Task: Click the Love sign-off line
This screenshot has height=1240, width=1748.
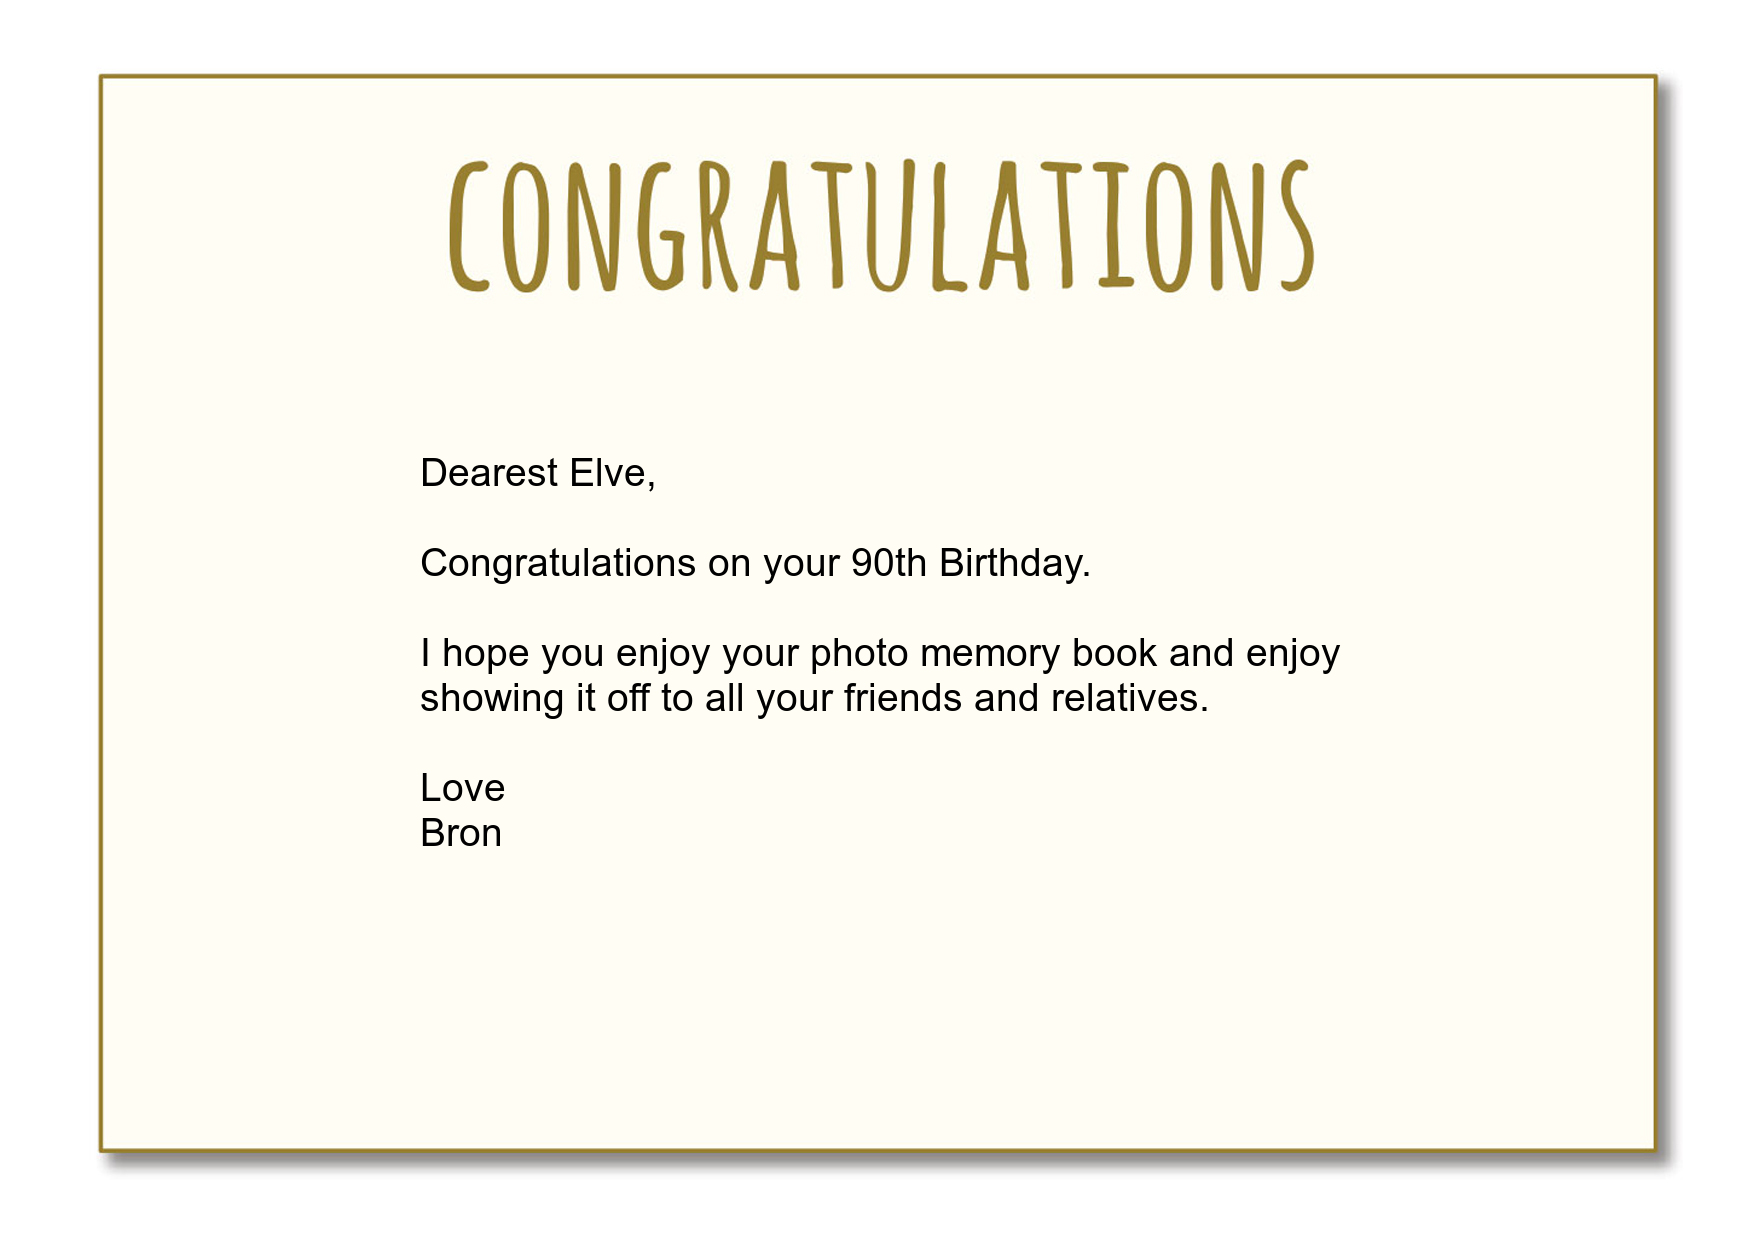Action: tap(462, 788)
